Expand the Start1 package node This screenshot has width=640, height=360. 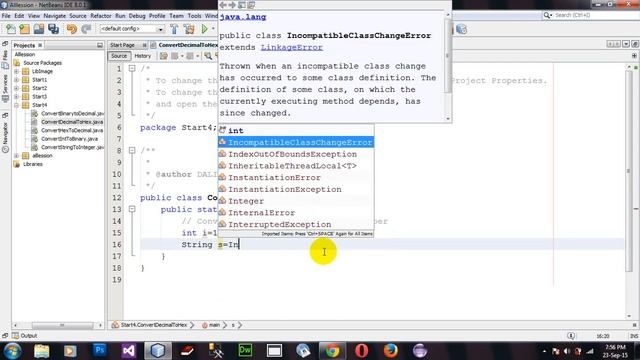(17, 80)
